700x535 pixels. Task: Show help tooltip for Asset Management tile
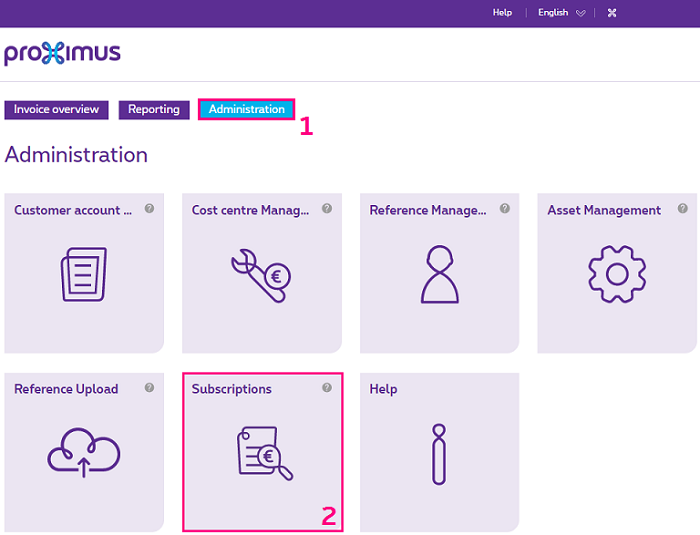pyautogui.click(x=683, y=209)
